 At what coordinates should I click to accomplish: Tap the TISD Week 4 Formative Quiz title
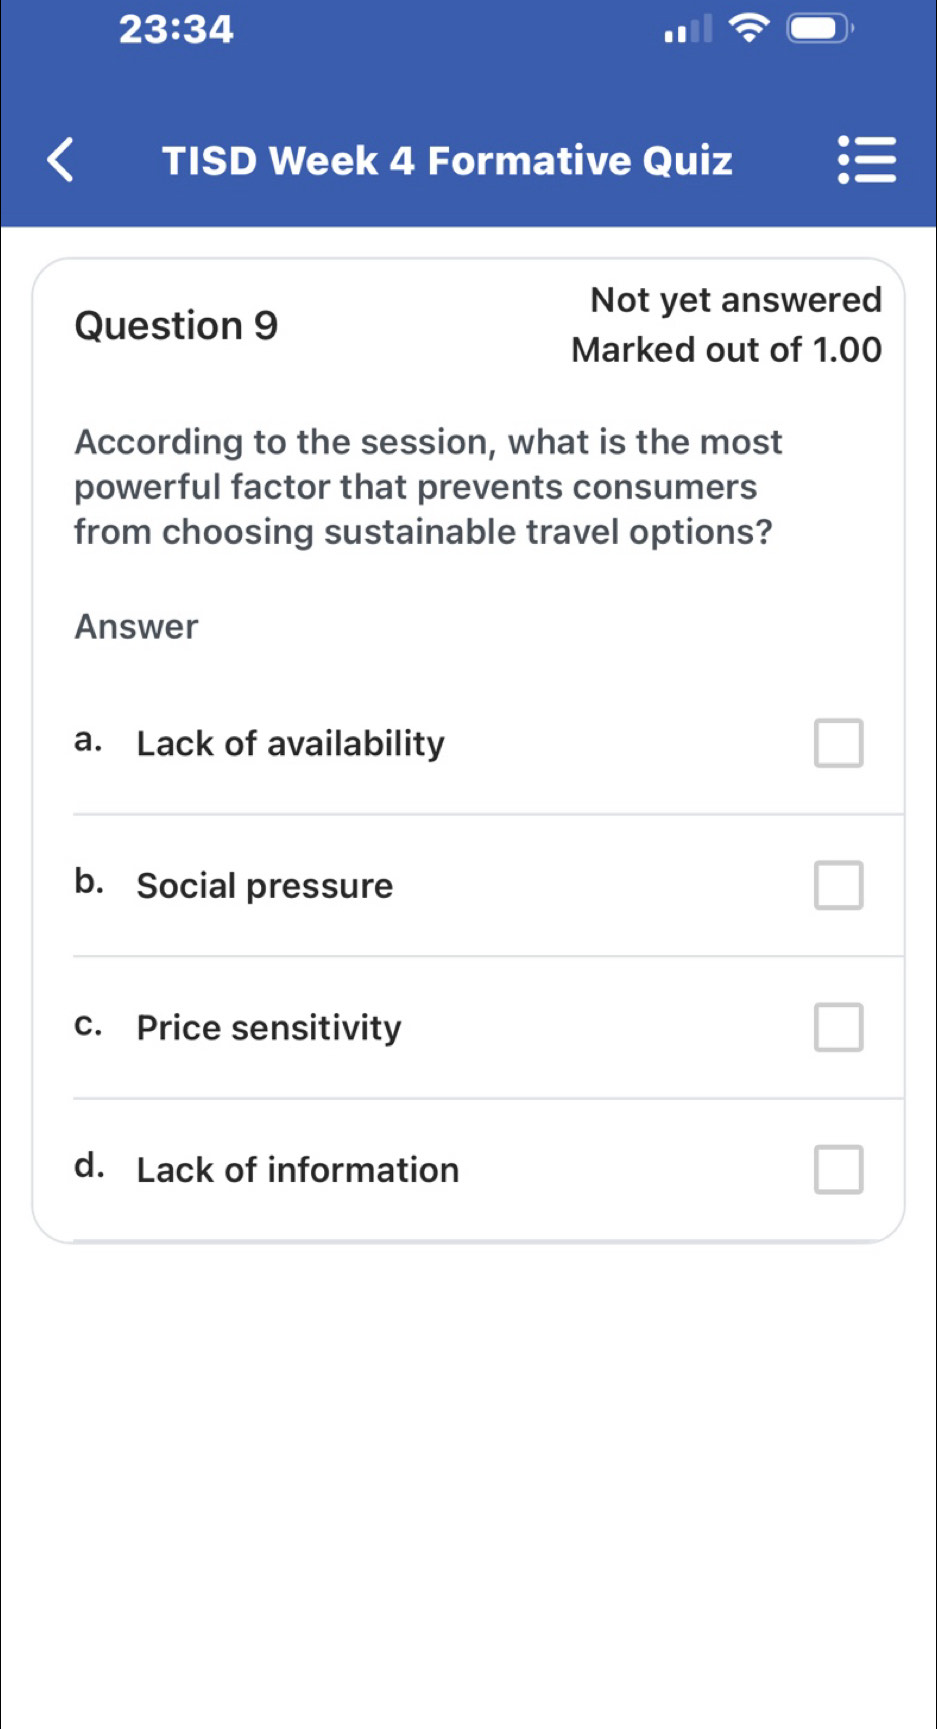click(447, 160)
